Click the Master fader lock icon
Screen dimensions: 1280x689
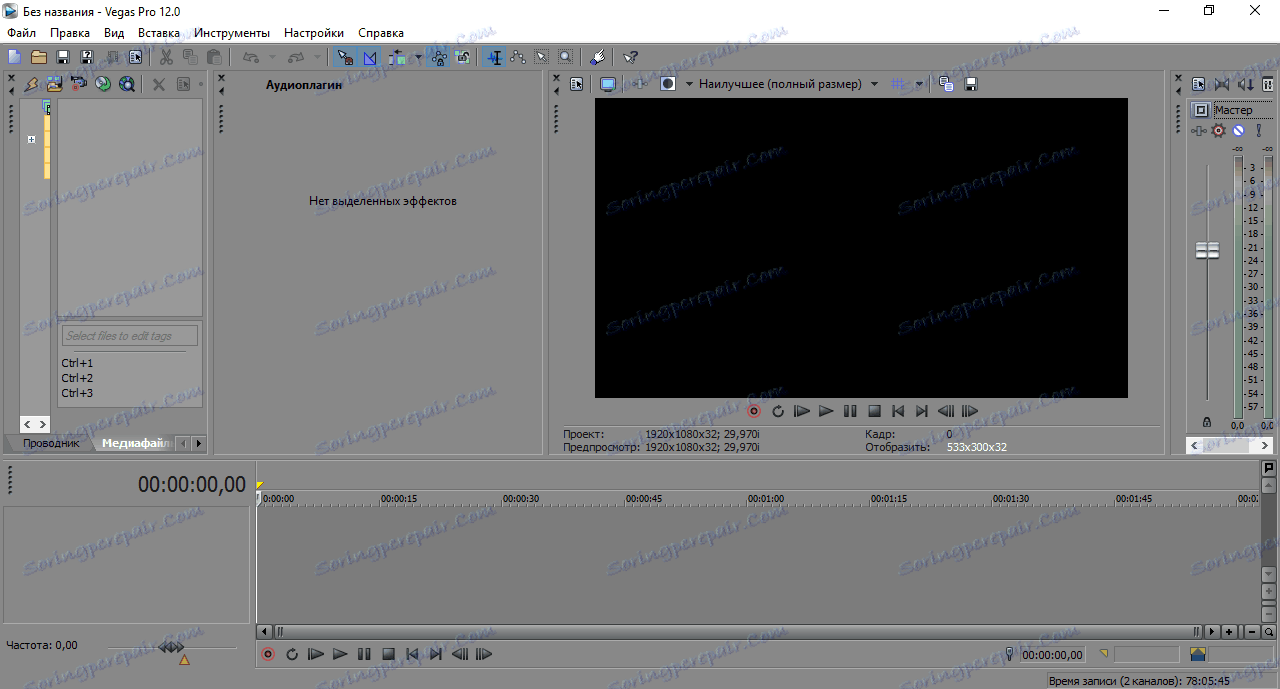[1207, 423]
